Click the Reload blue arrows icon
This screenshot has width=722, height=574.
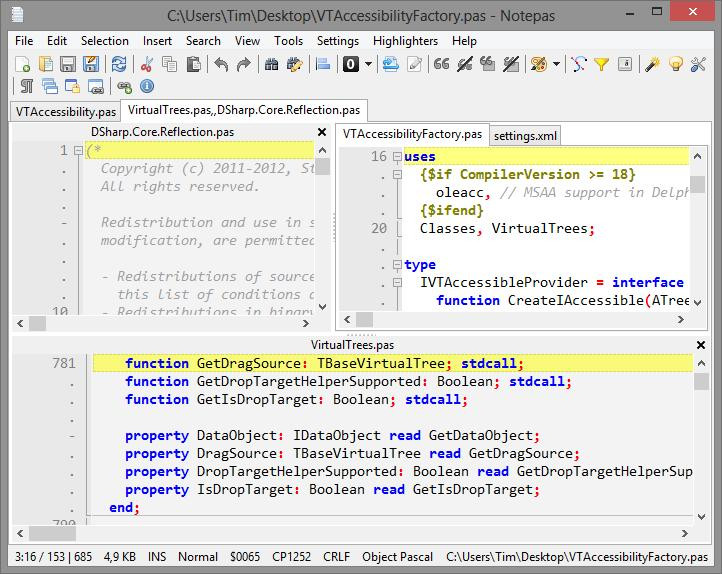(x=119, y=64)
